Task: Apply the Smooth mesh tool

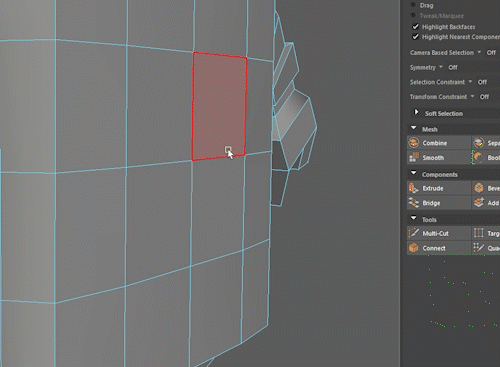Action: (x=439, y=158)
